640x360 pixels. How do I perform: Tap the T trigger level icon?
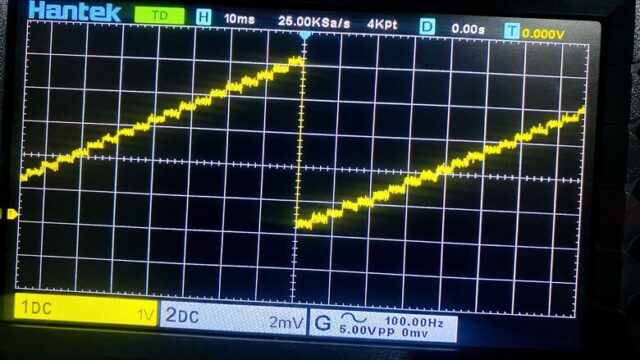(511, 31)
